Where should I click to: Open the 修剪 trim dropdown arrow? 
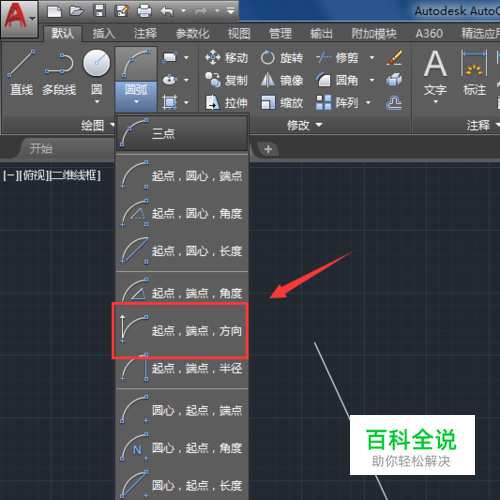click(372, 58)
